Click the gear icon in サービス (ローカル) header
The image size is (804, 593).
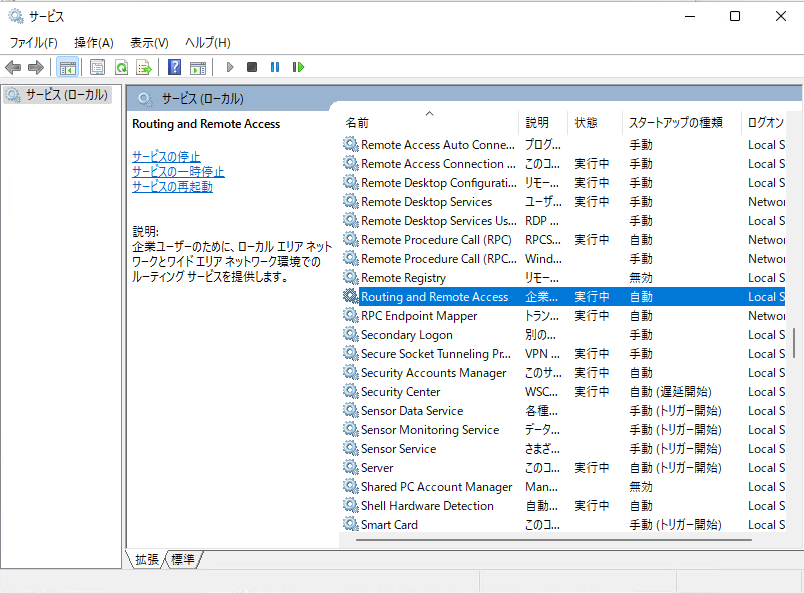(x=145, y=99)
